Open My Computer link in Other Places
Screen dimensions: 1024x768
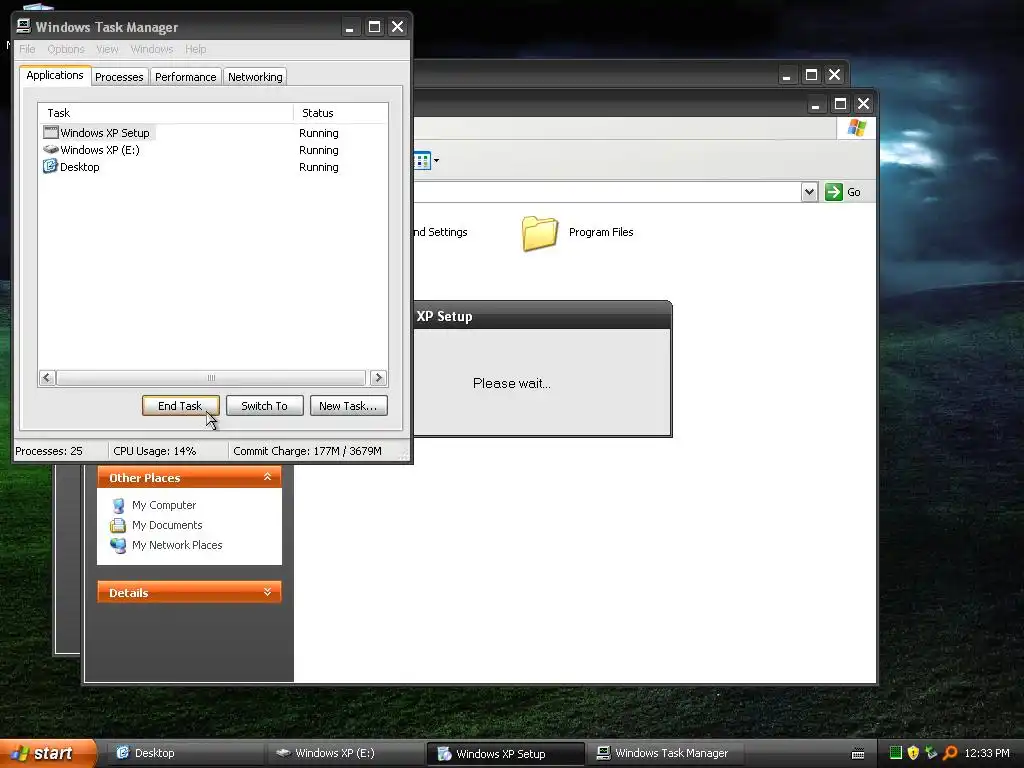164,505
